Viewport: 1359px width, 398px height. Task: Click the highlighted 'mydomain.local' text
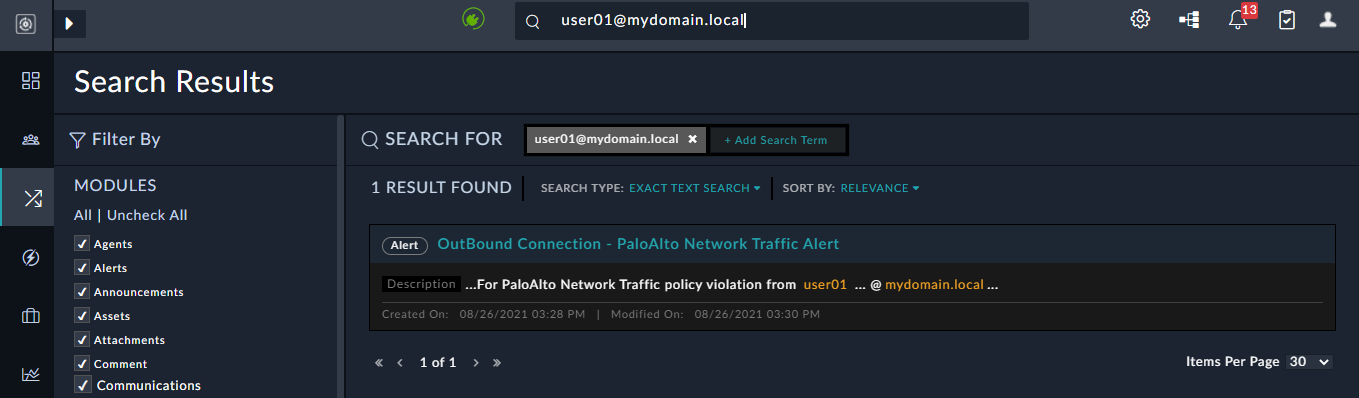[934, 285]
